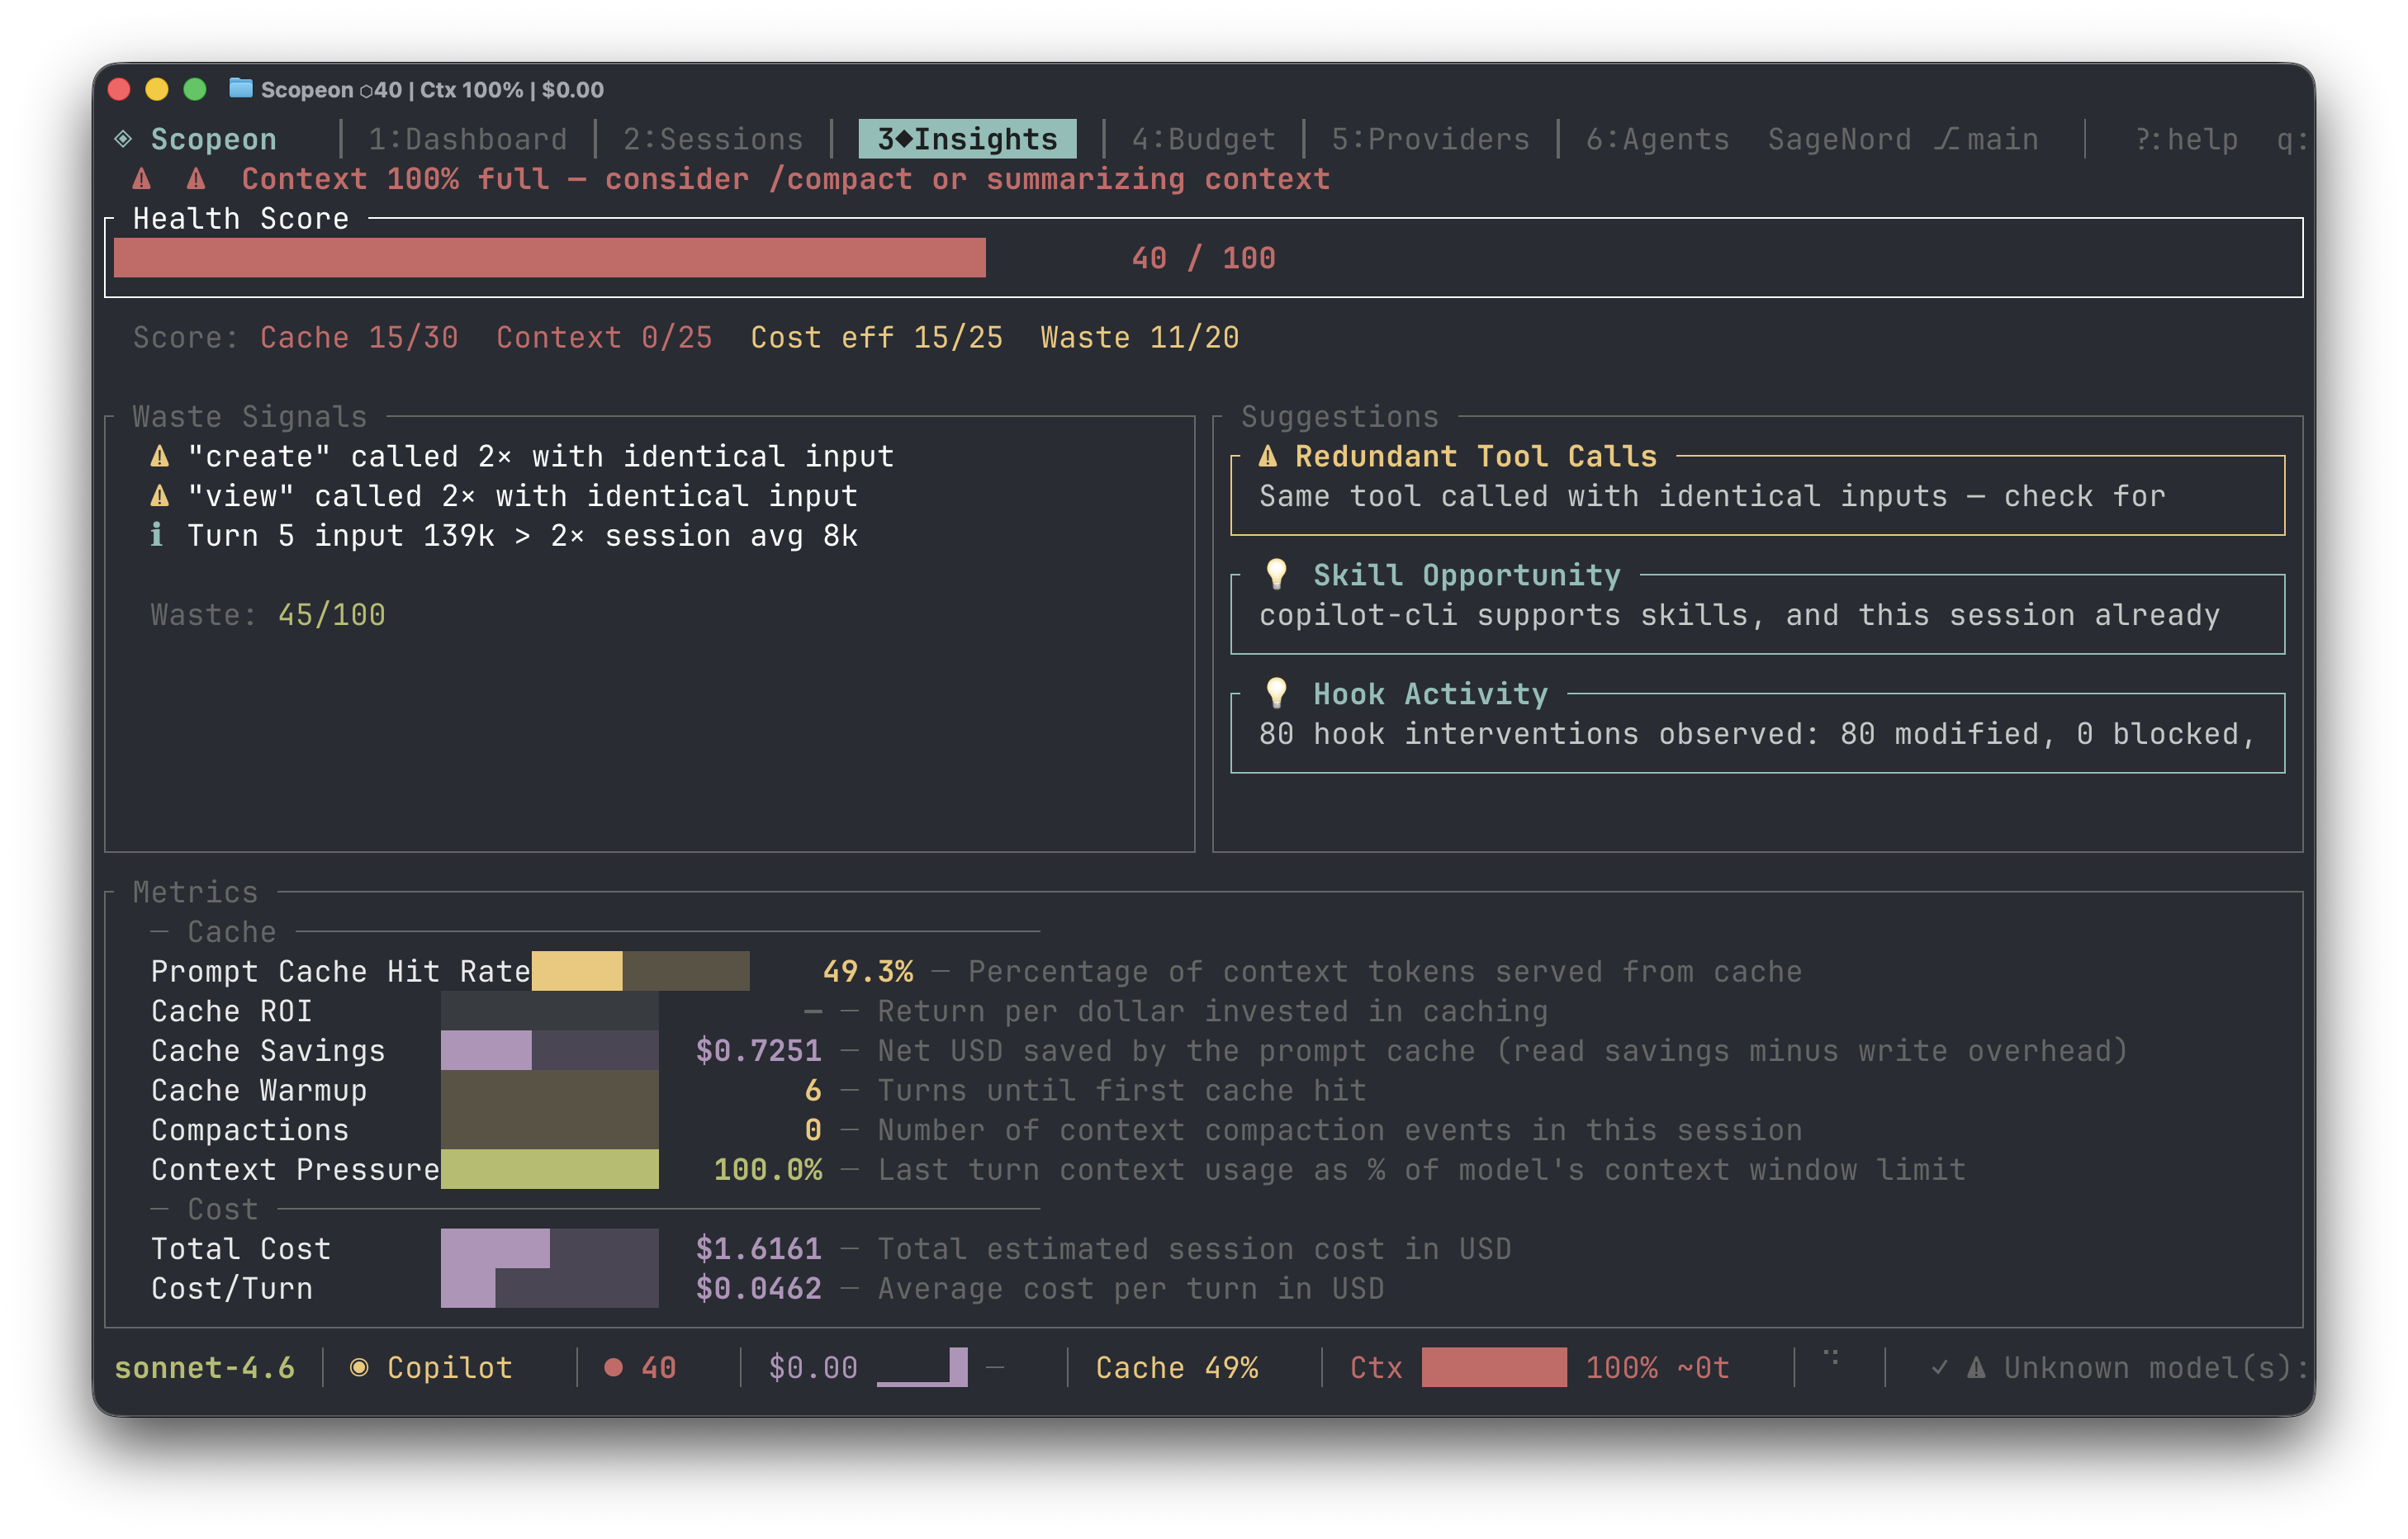The image size is (2408, 1539).
Task: Click the red Health Score progress bar
Action: 549,258
